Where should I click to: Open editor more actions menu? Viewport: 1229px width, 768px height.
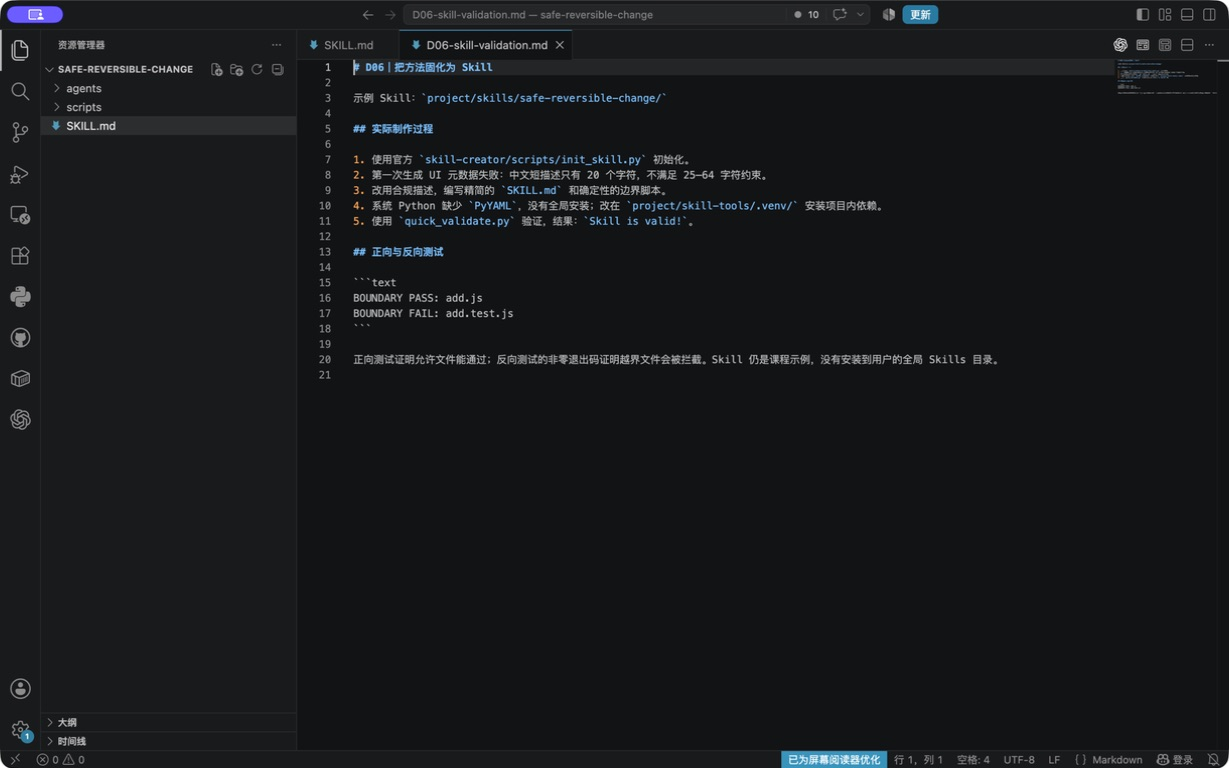[x=1209, y=45]
